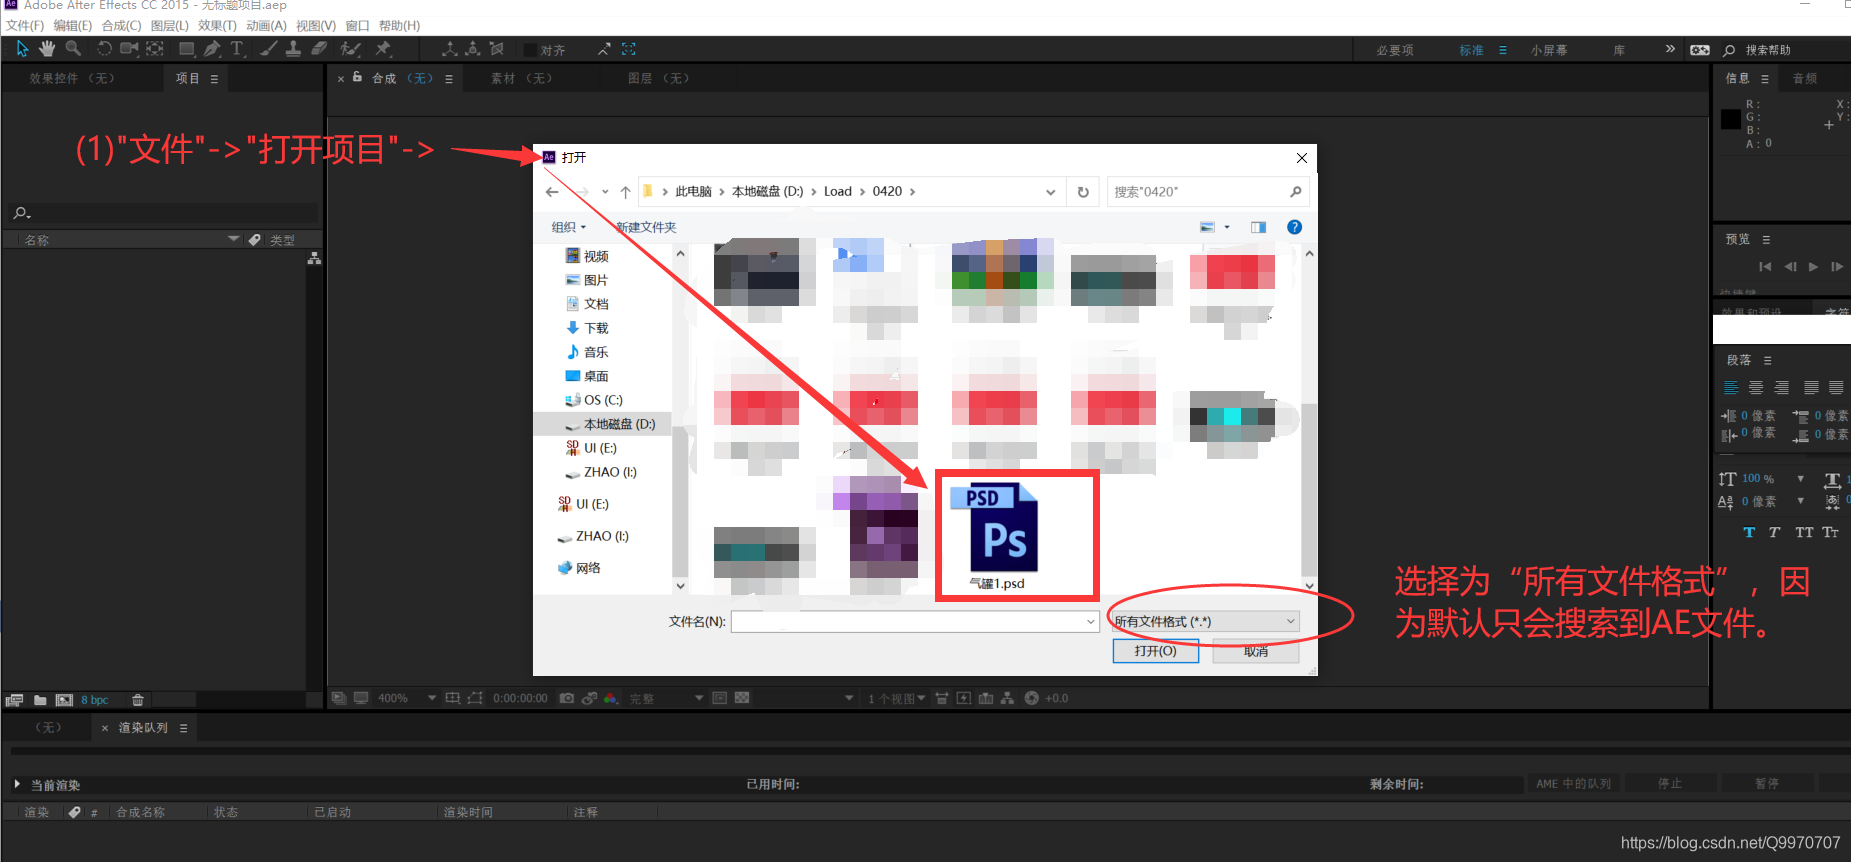Expand the 当前渲染 disclosure triangle
Viewport: 1851px width, 862px height.
[17, 784]
